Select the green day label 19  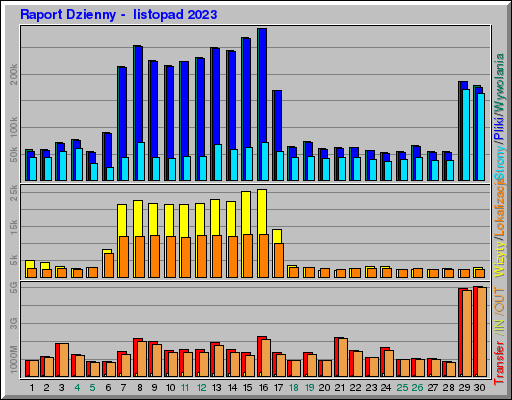[x=309, y=388]
